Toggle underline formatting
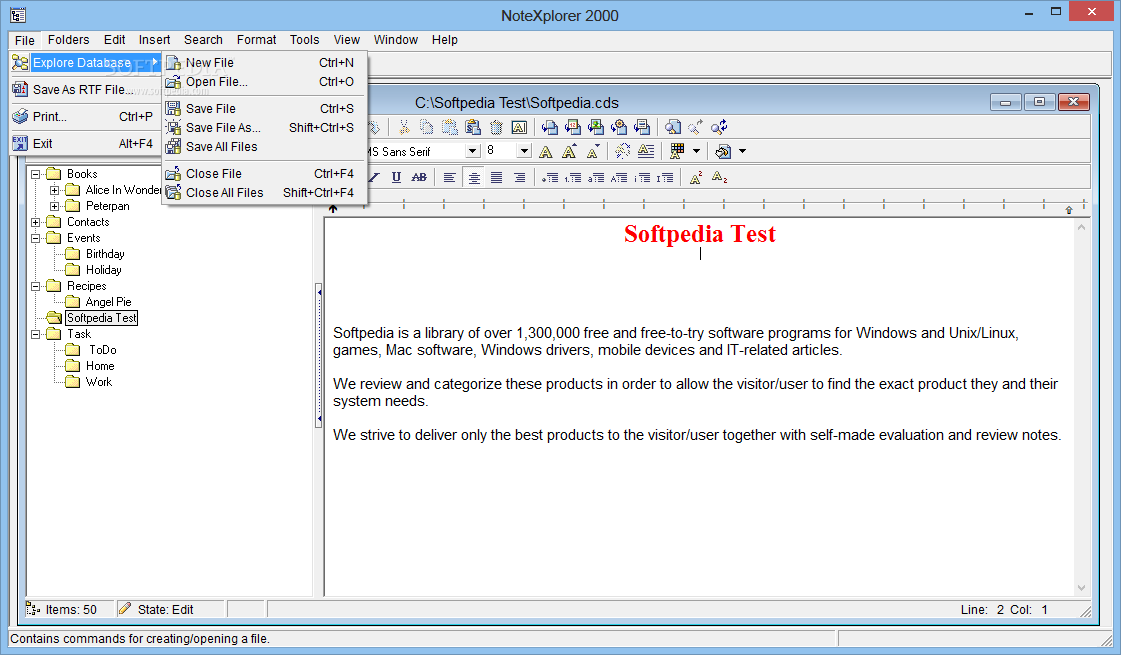This screenshot has height=655, width=1121. click(396, 177)
